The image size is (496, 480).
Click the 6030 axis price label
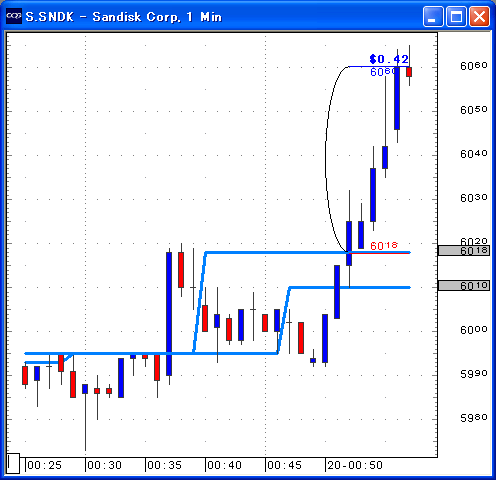click(x=474, y=198)
